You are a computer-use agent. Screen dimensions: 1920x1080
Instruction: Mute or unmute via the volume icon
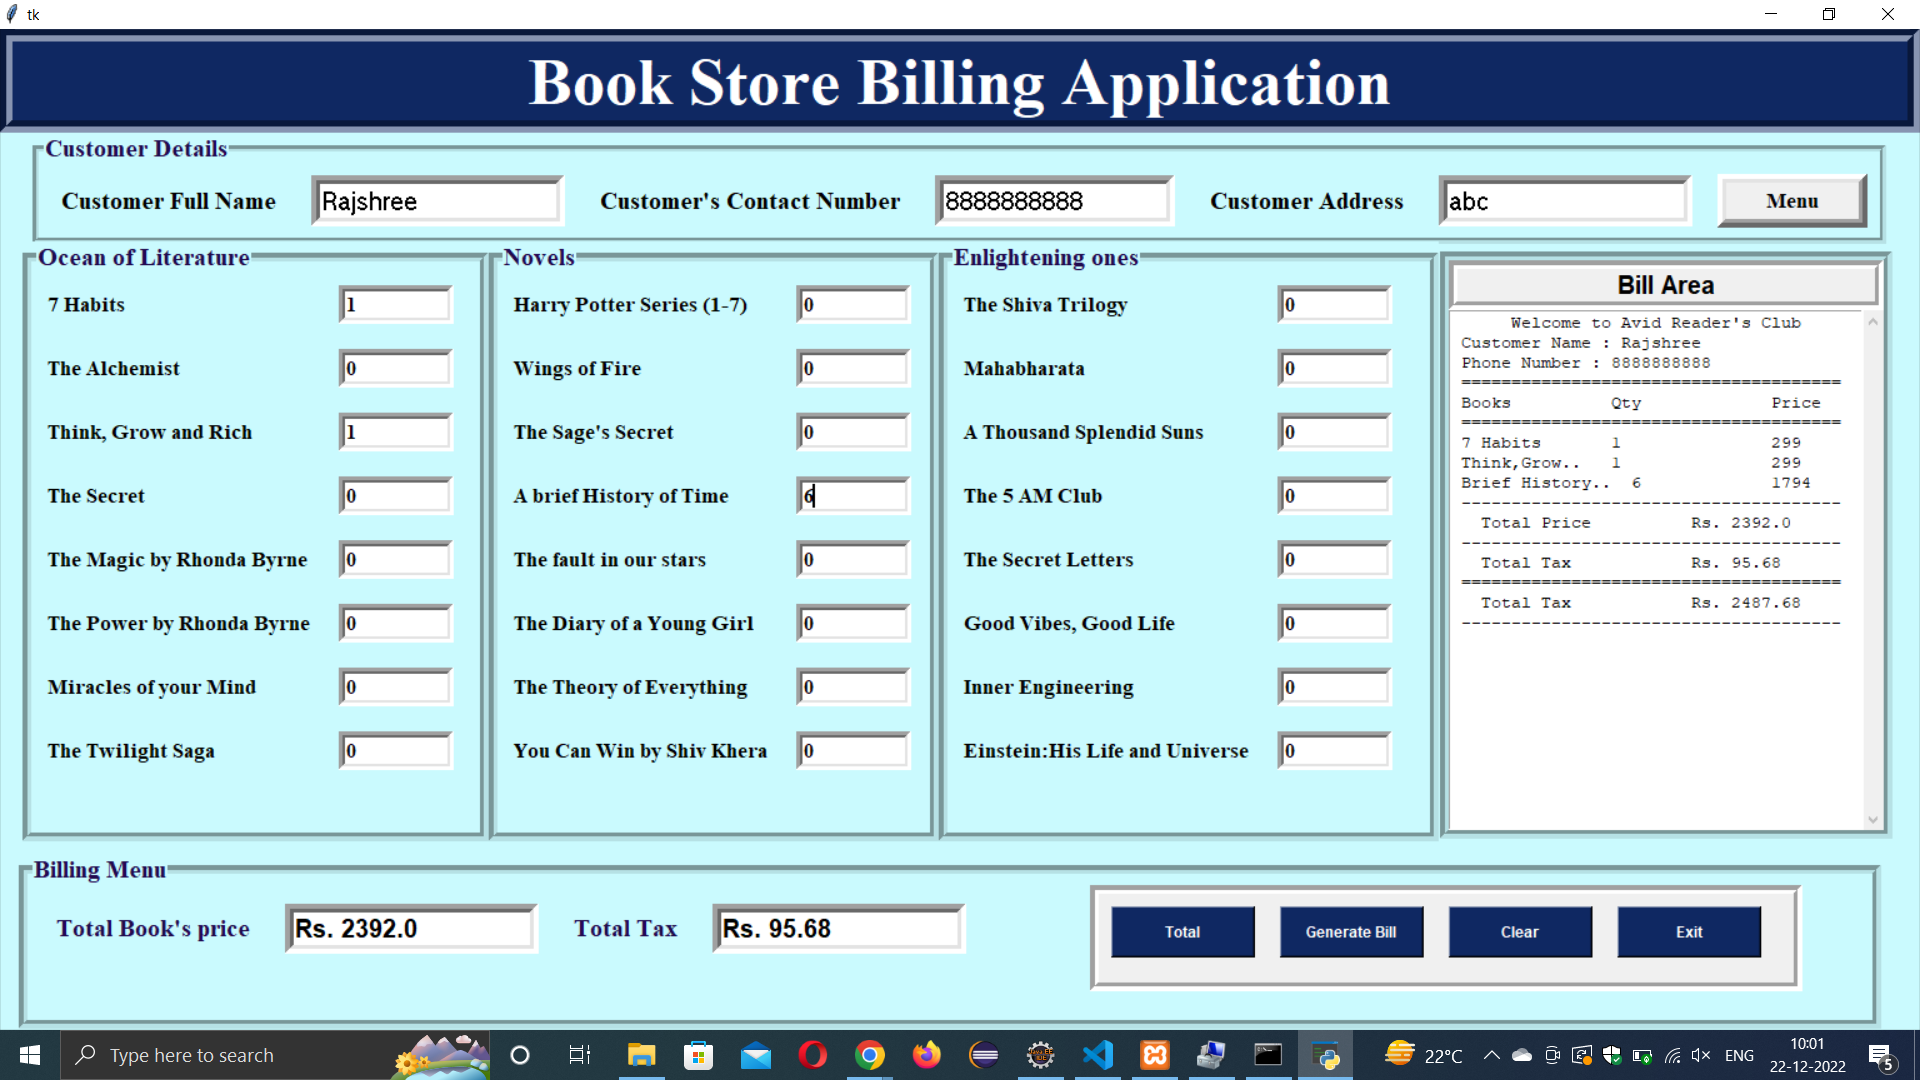pyautogui.click(x=1700, y=1055)
